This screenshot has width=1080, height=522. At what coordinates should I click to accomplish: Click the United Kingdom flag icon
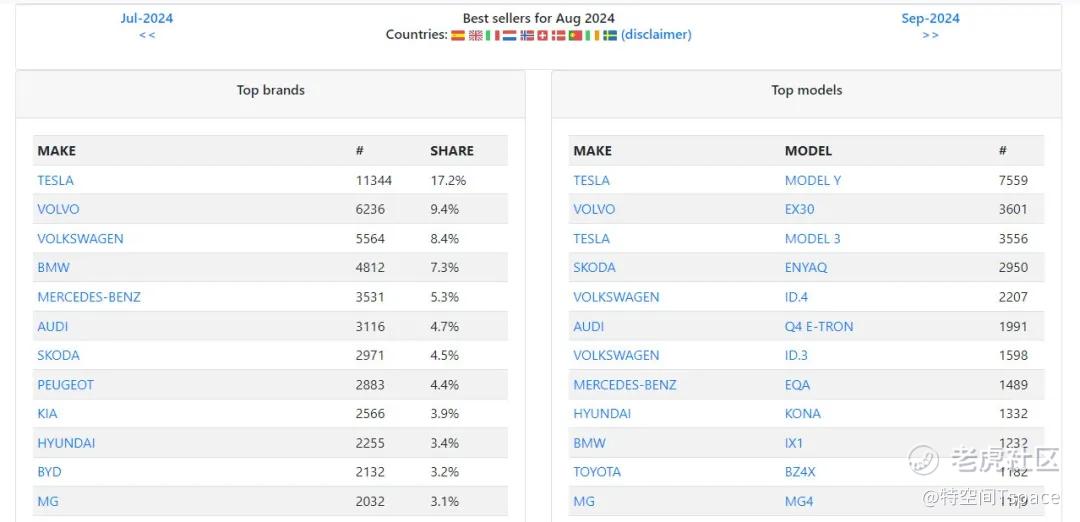(475, 35)
